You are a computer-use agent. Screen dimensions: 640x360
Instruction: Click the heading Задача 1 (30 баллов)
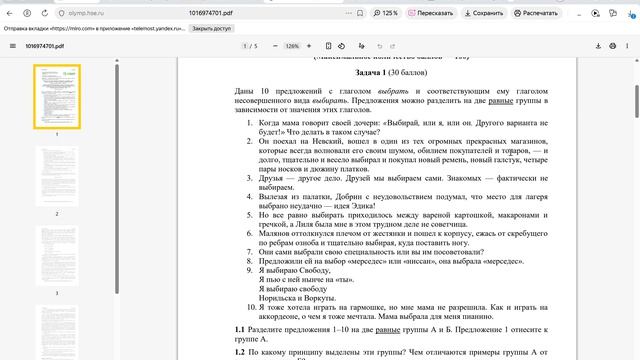coord(391,73)
